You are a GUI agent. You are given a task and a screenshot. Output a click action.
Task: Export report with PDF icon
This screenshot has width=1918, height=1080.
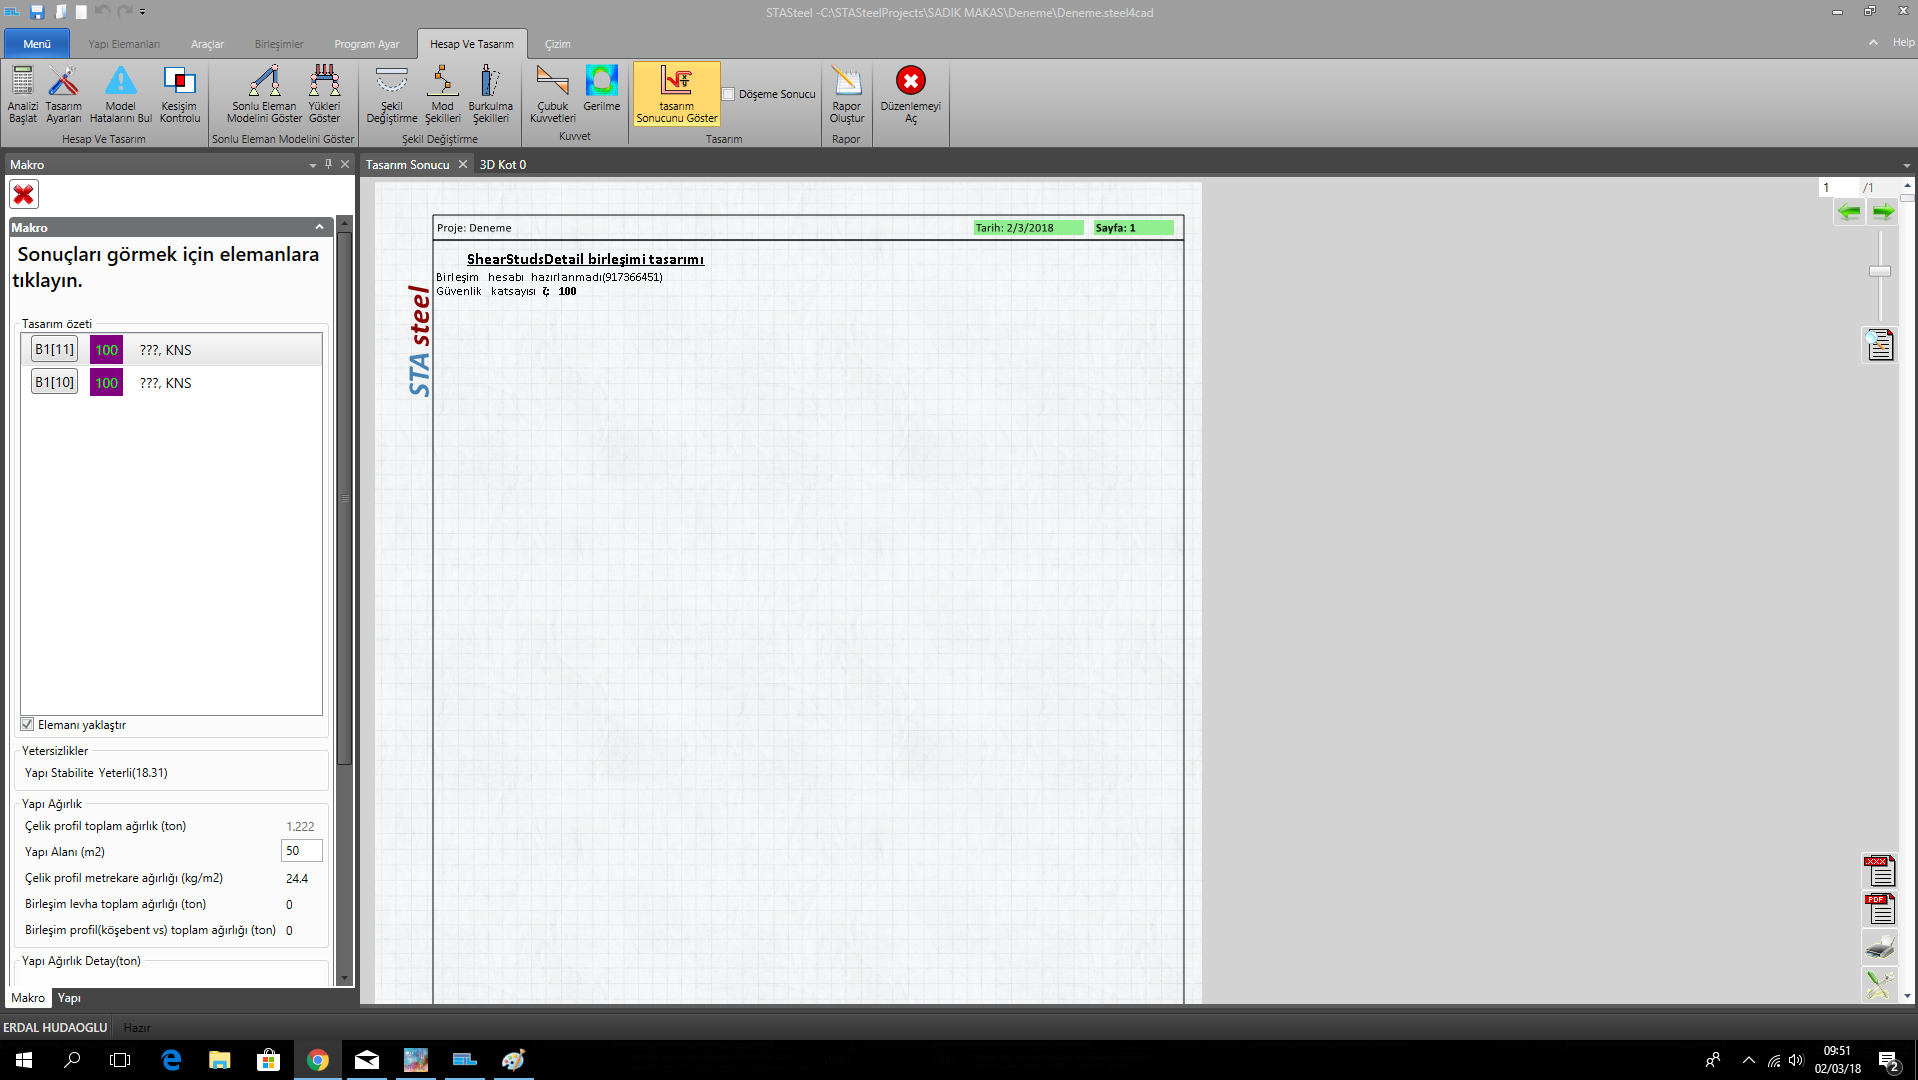1879,909
